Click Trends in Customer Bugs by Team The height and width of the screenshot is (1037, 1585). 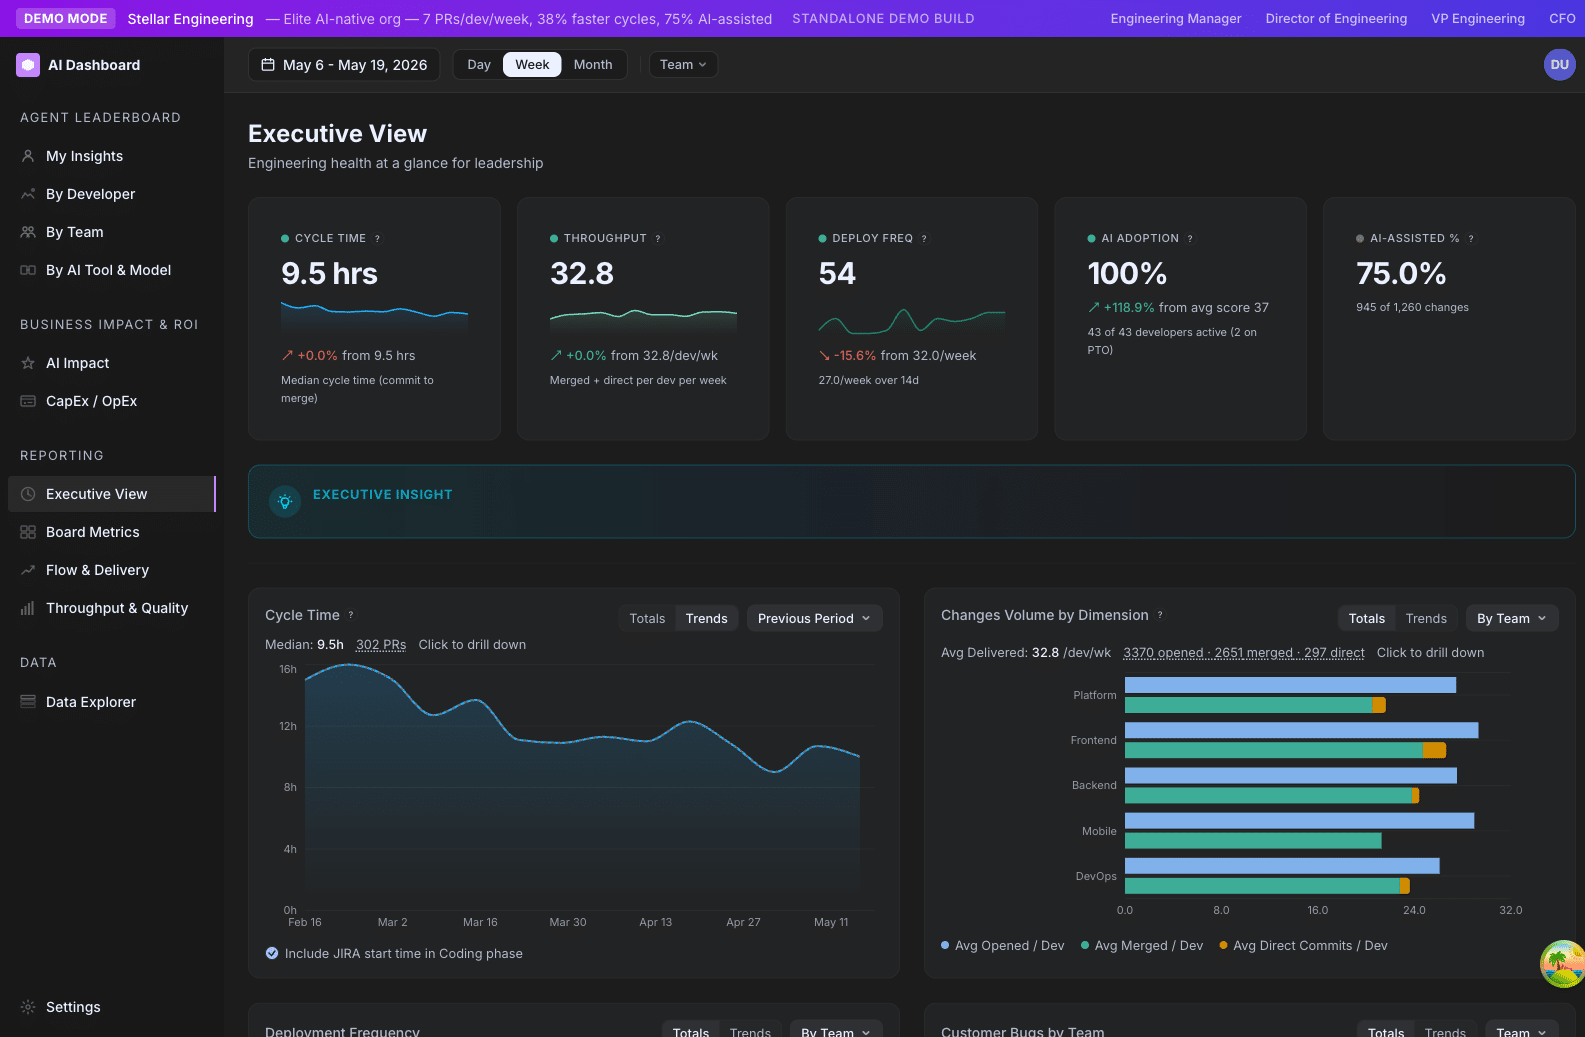(1445, 1031)
